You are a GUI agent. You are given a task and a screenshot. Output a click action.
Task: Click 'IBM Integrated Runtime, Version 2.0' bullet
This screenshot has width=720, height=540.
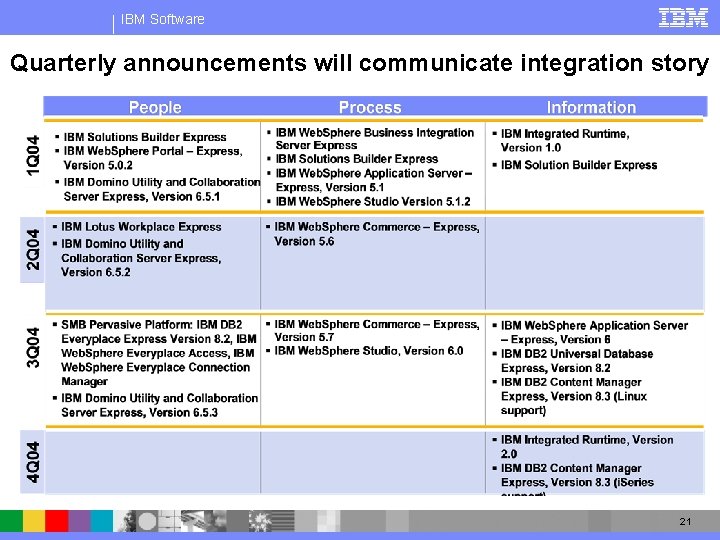pyautogui.click(x=587, y=447)
